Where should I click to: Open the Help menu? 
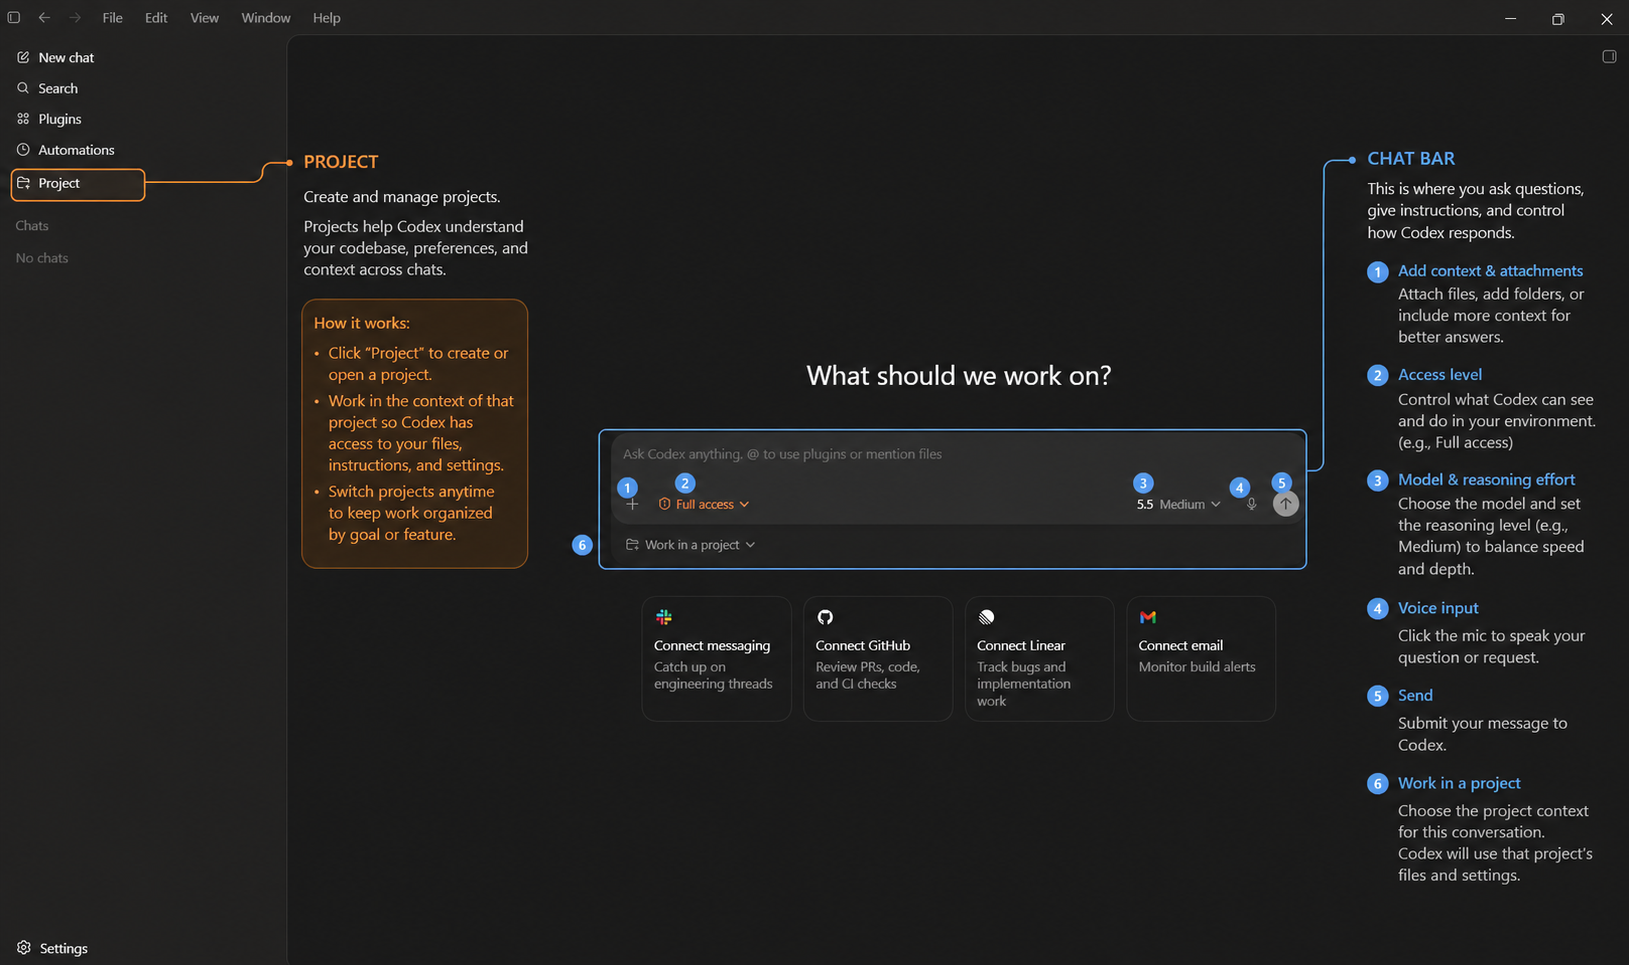(327, 18)
